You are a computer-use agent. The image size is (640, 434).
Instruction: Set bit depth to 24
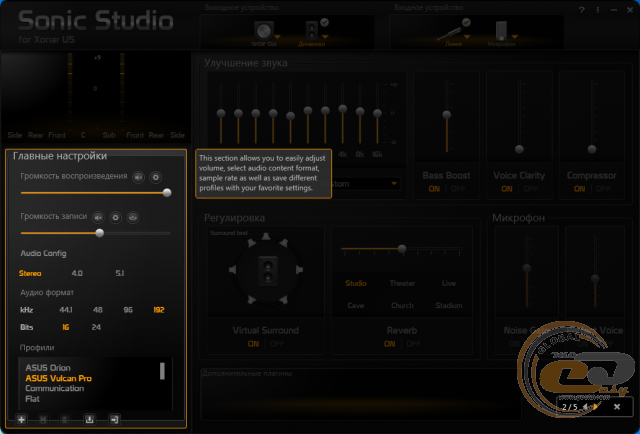coord(96,327)
